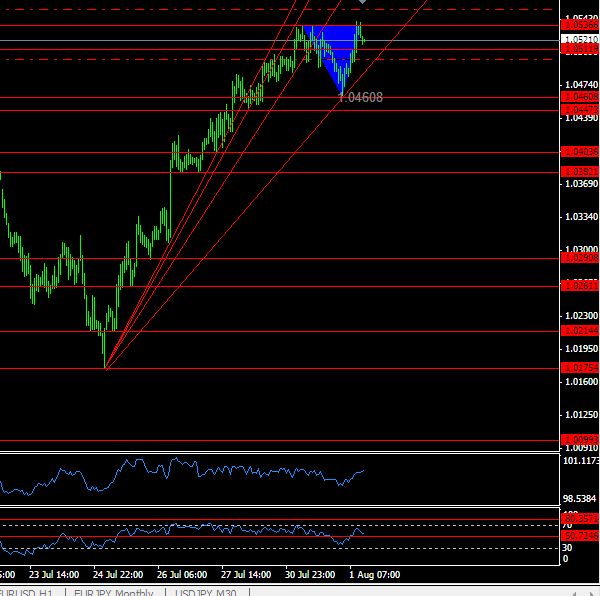
Task: Click the red 1.01754 price label
Action: (580, 368)
